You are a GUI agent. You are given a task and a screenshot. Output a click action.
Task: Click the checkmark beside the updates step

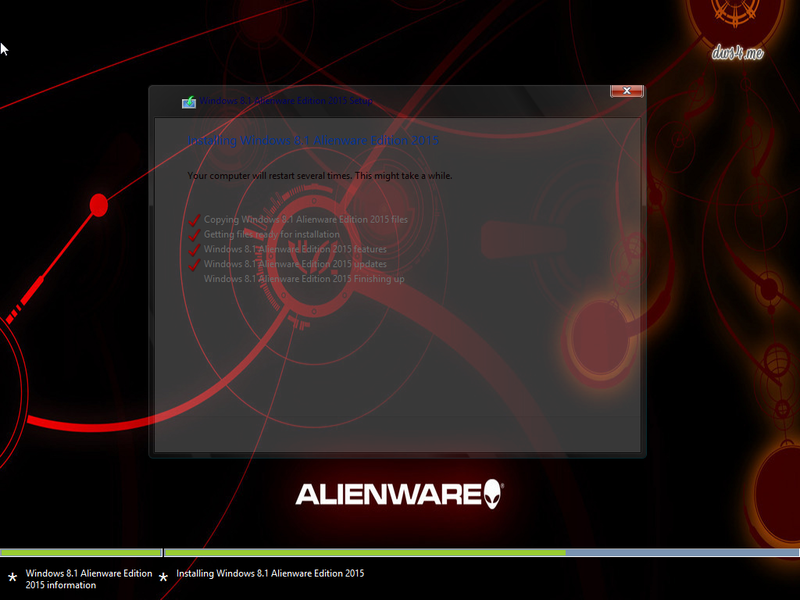194,264
